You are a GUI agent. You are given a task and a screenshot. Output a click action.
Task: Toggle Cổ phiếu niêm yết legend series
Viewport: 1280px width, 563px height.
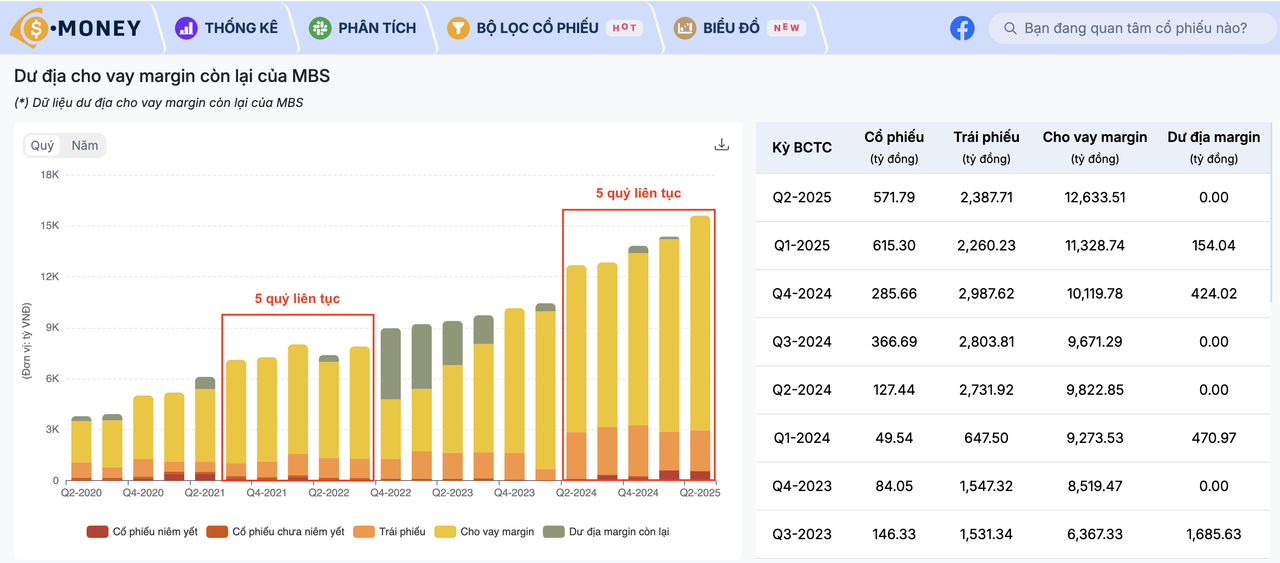[143, 532]
